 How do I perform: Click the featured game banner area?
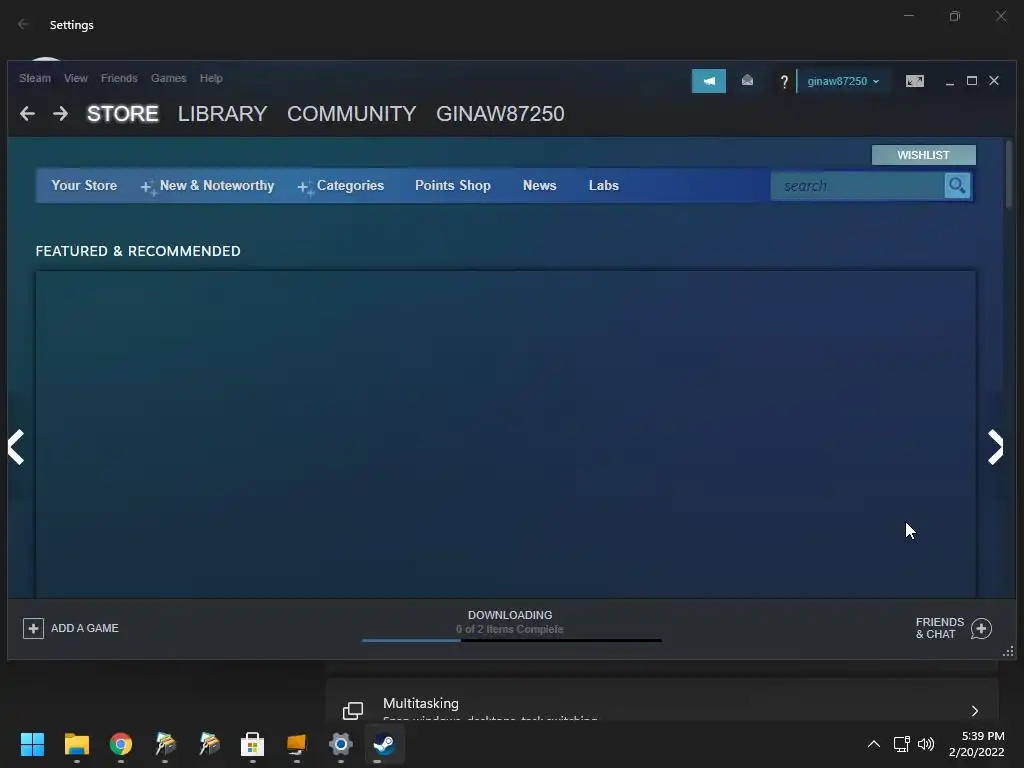tap(505, 434)
